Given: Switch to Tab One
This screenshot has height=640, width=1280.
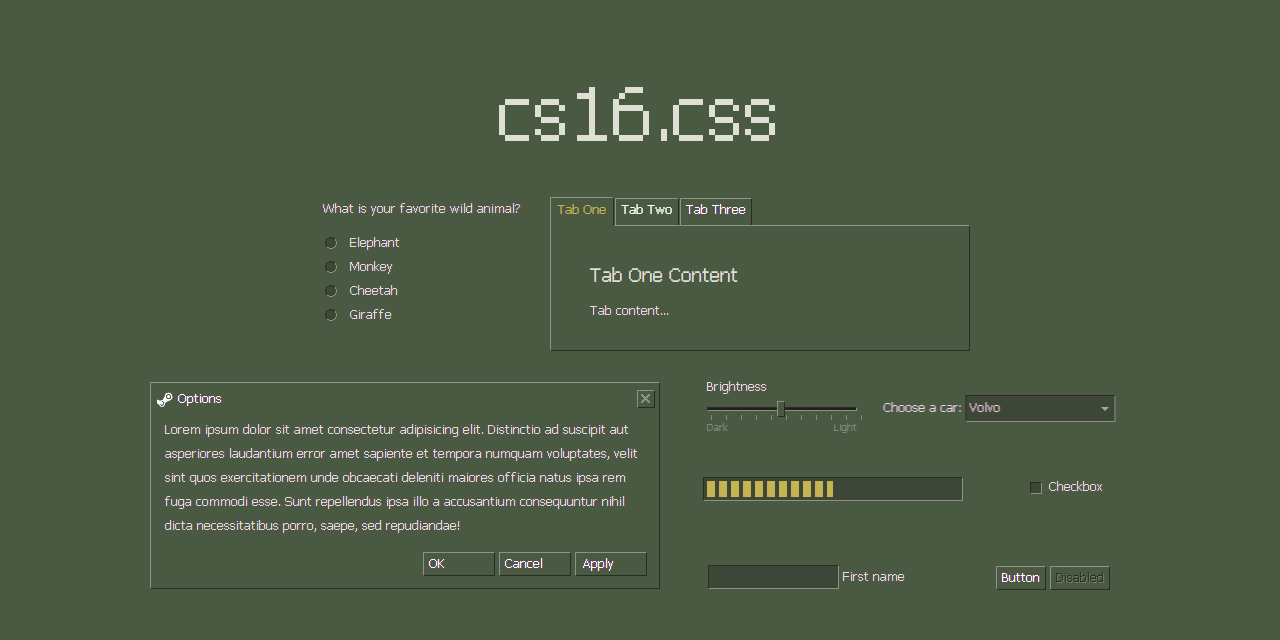Looking at the screenshot, I should [582, 210].
